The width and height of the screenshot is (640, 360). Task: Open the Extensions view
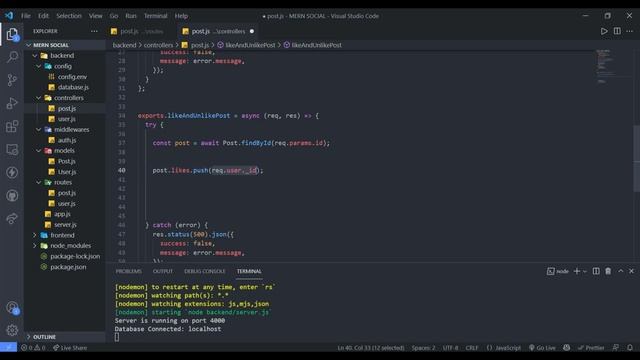coord(12,126)
